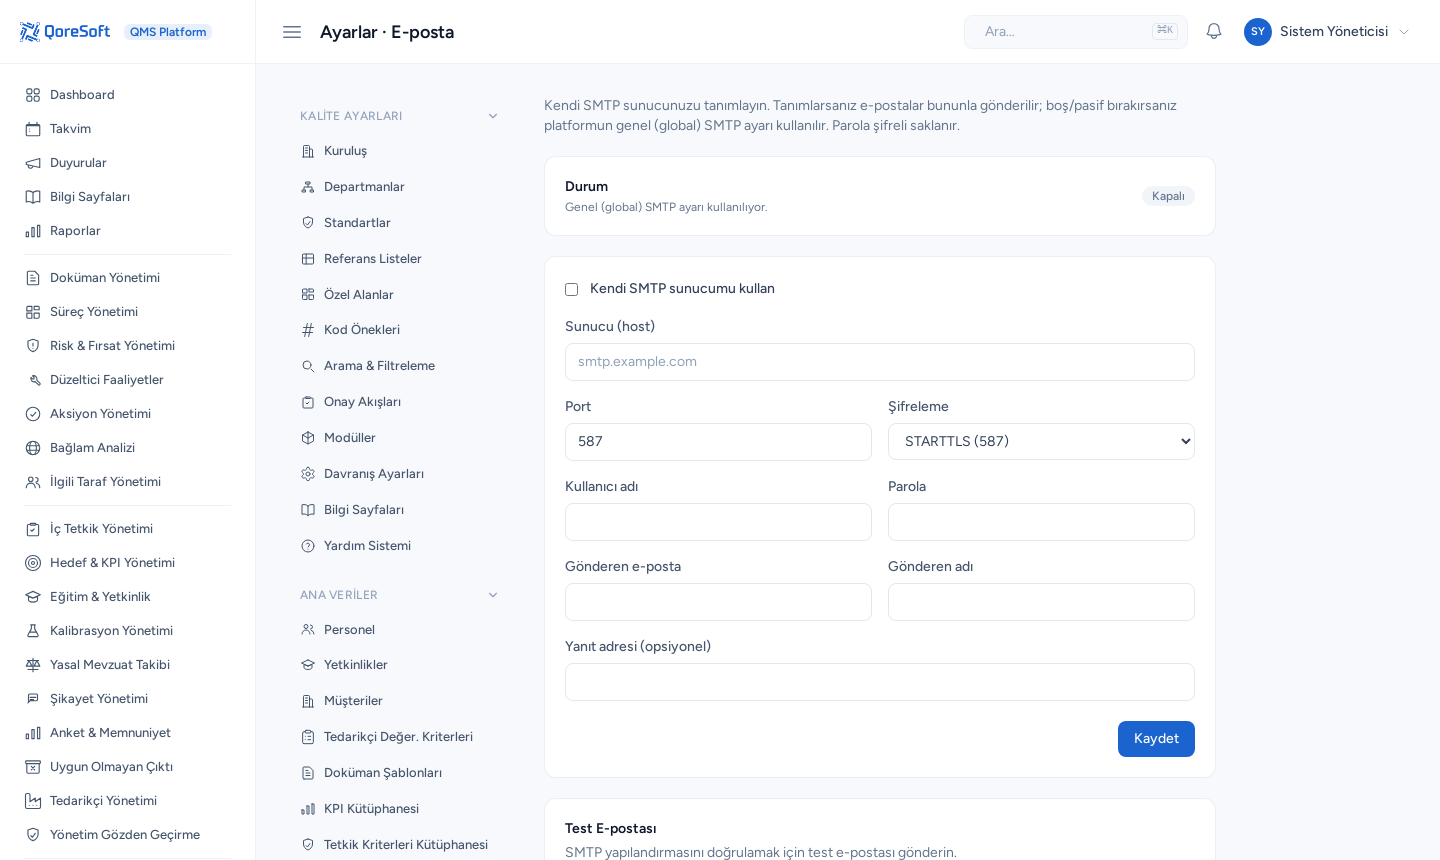
Task: Open KPI Kütüphanesi page
Action: coord(400,809)
